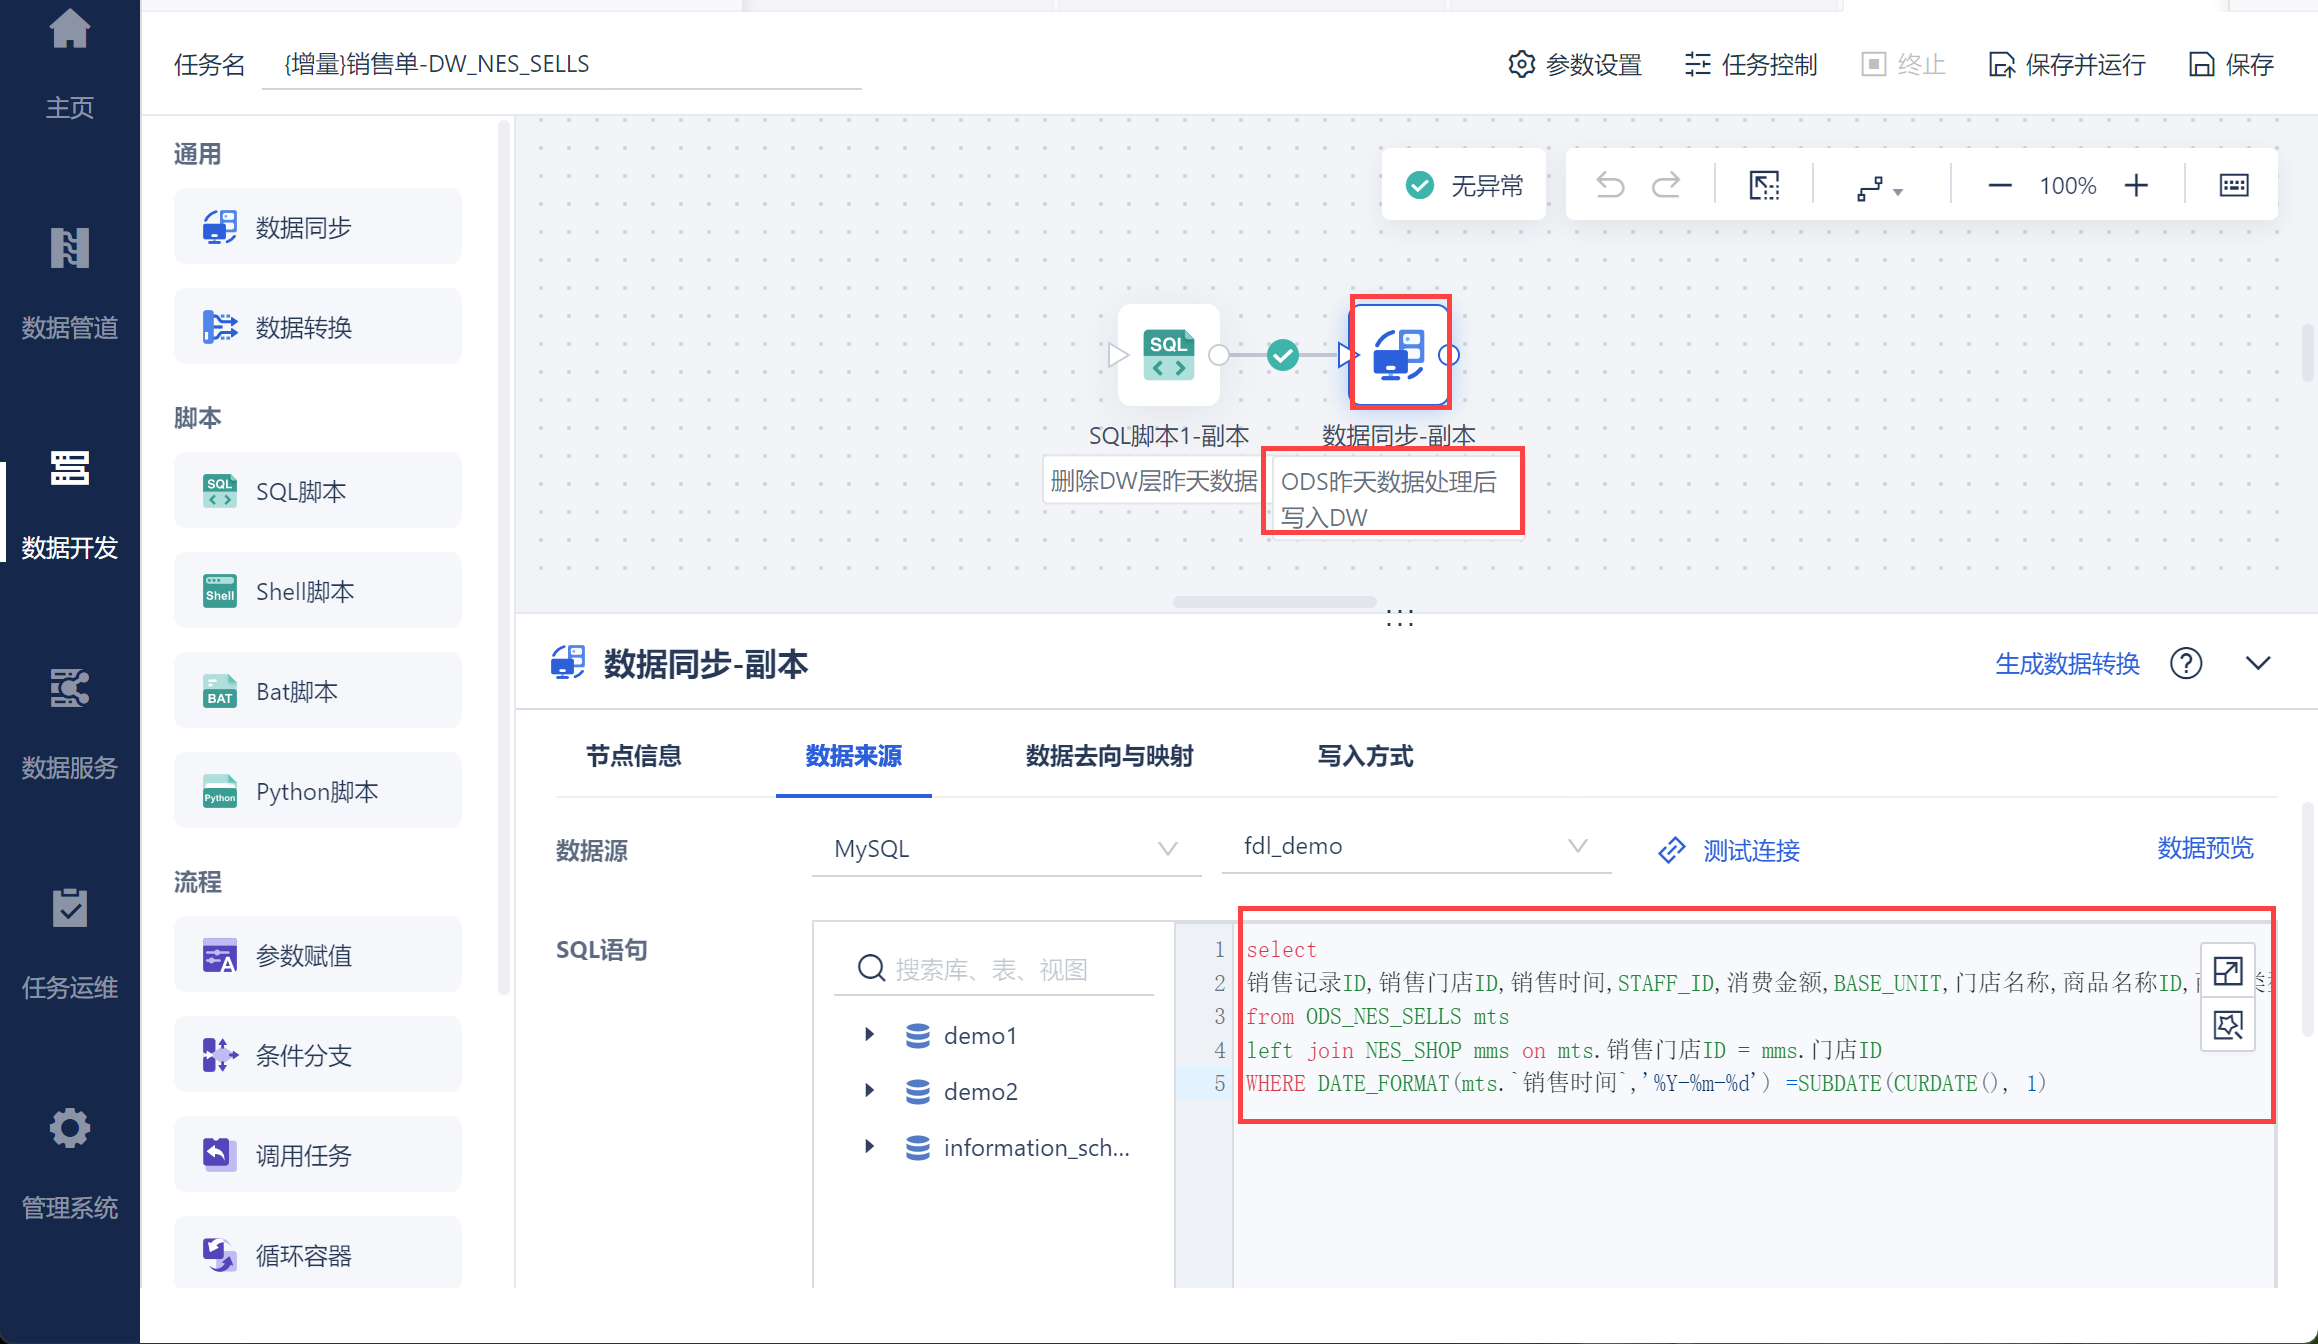Switch to 写入方式 tab

[x=1365, y=756]
